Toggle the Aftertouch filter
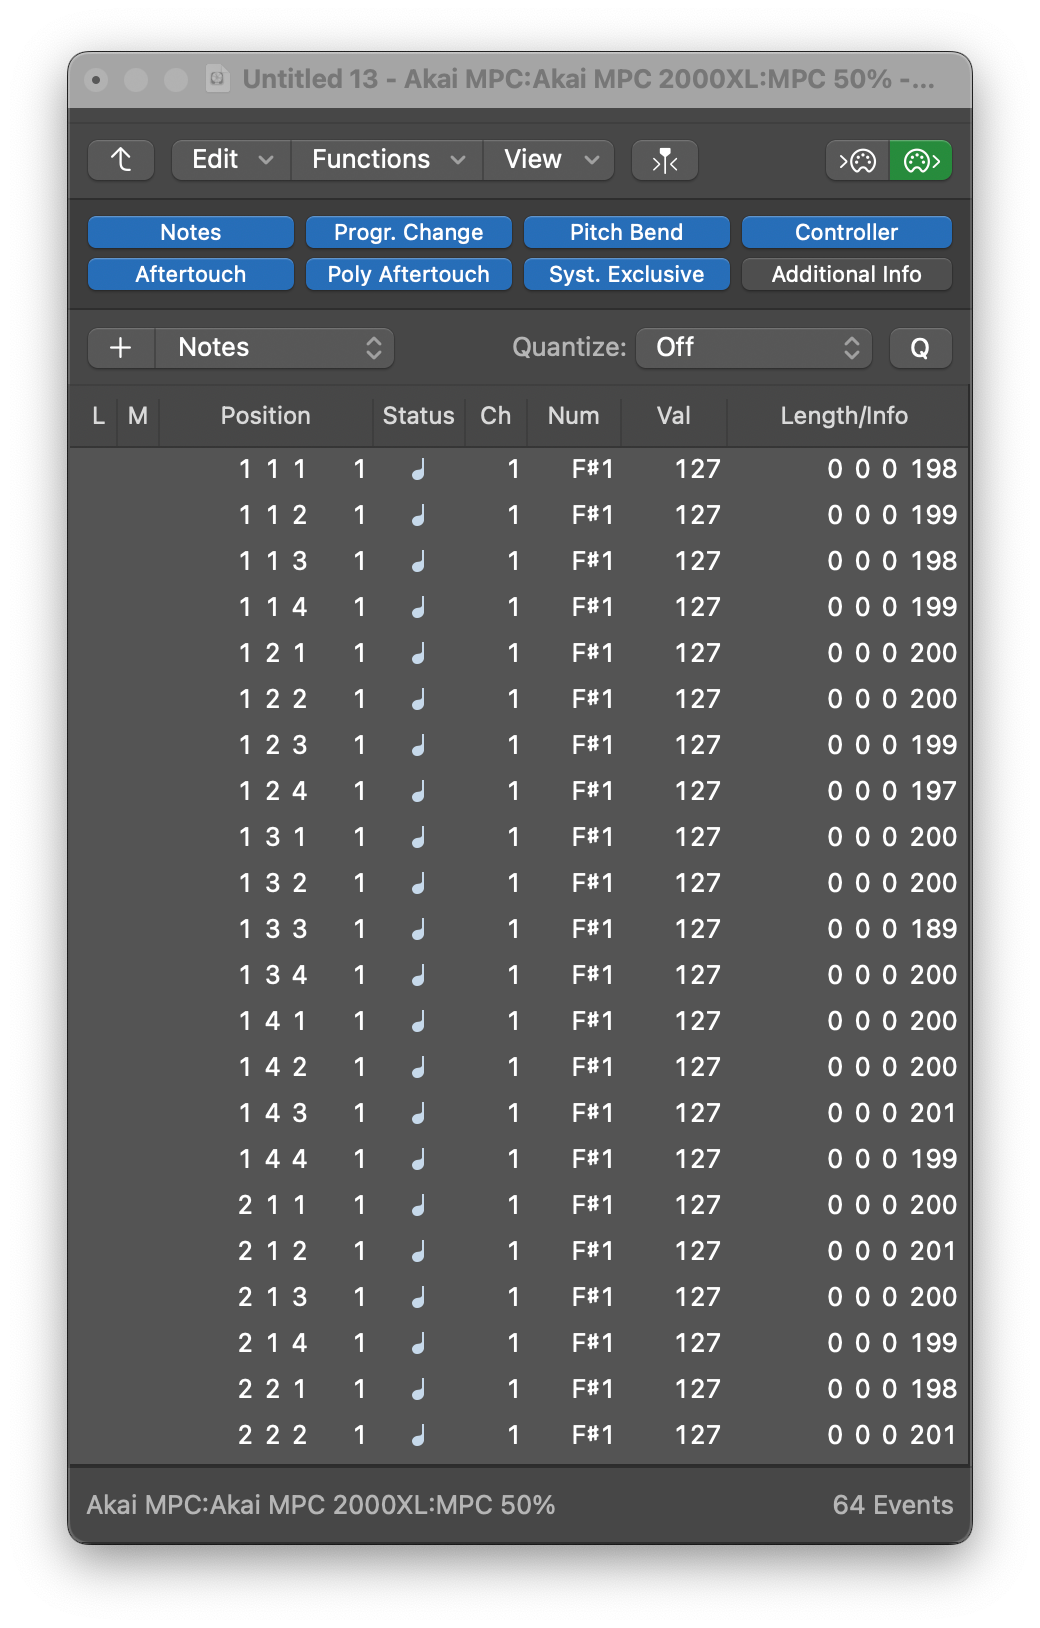This screenshot has width=1040, height=1628. point(191,274)
